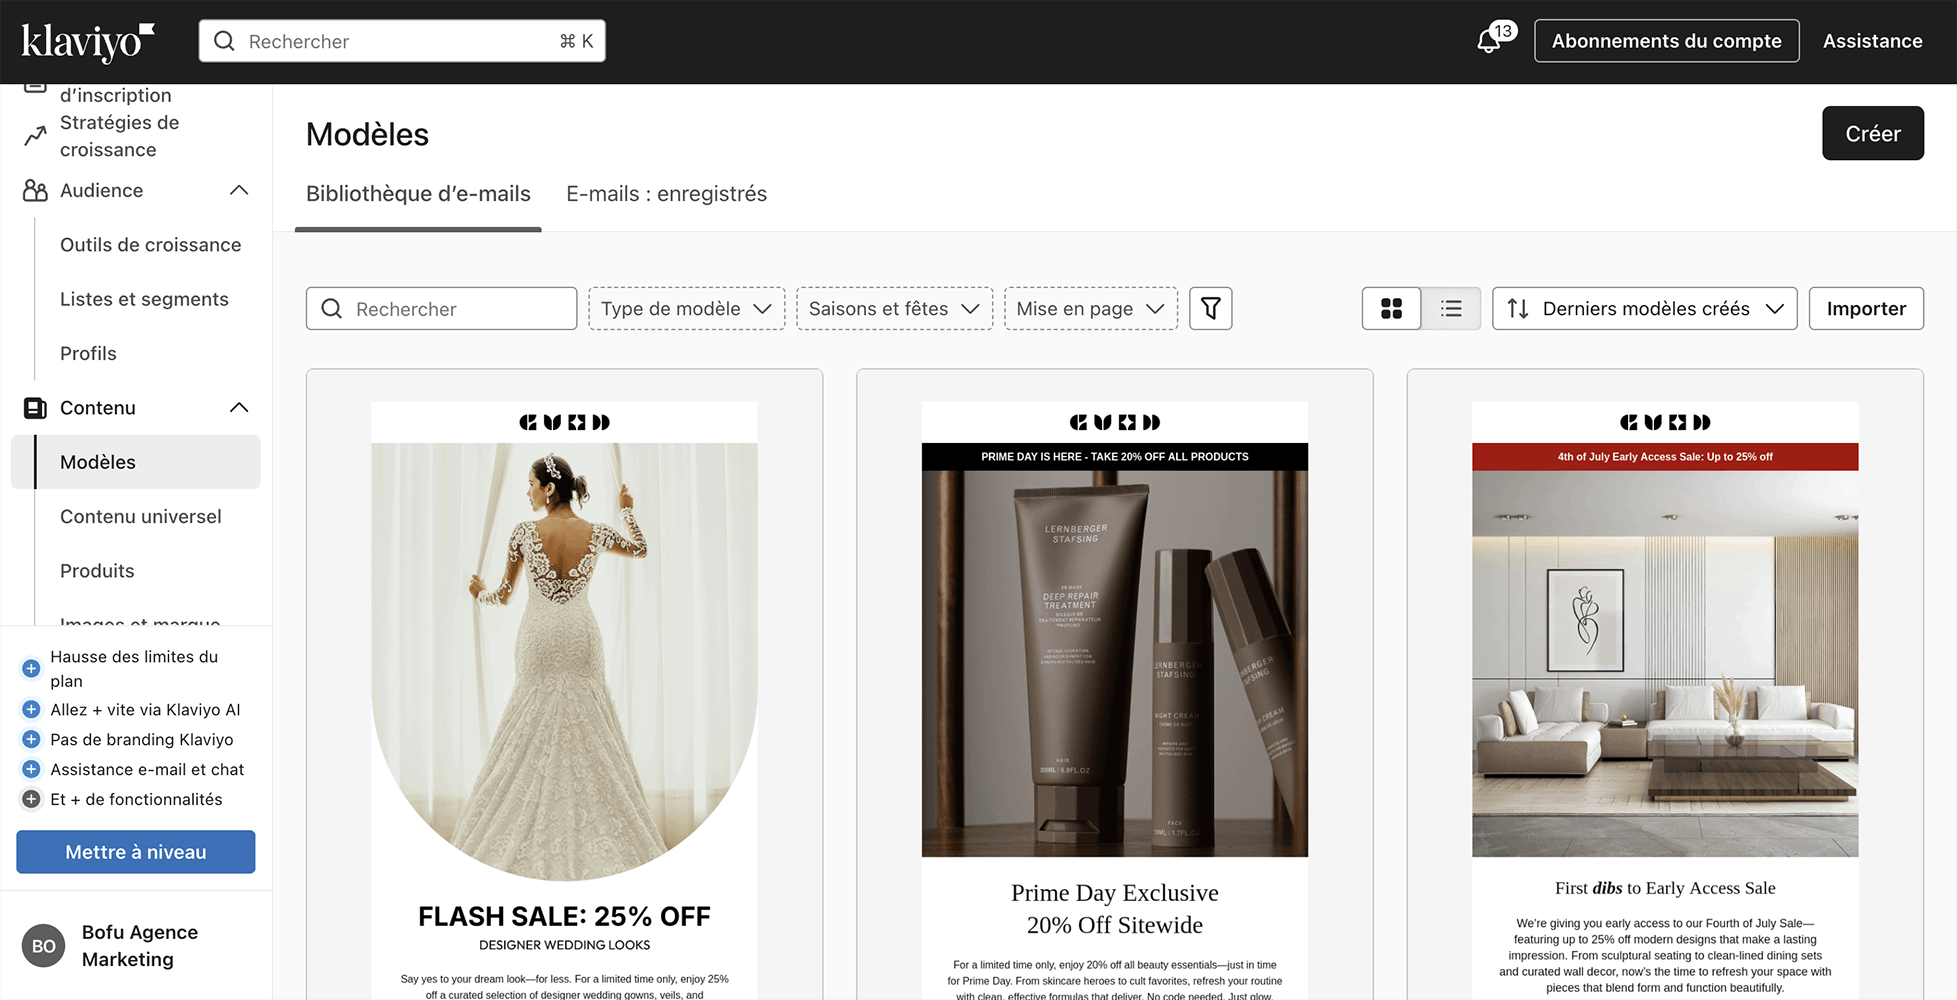Open the Flash Sale wedding template thumbnail
The image size is (1957, 1000).
[564, 660]
